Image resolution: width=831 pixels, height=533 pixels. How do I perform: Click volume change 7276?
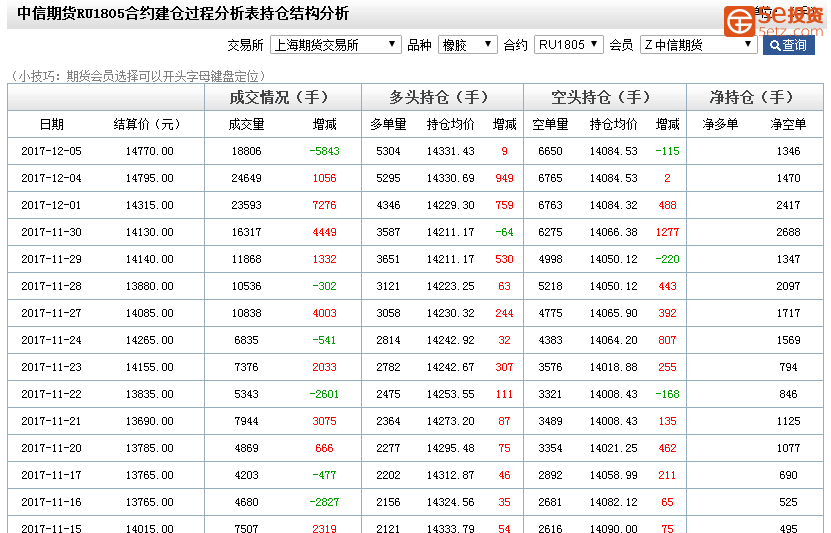point(324,206)
